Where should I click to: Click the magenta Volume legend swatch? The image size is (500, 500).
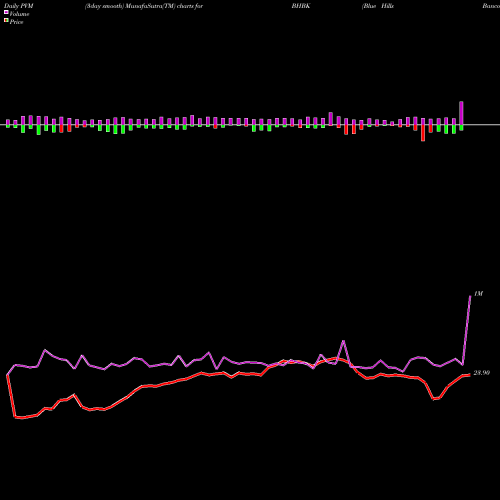point(6,13)
